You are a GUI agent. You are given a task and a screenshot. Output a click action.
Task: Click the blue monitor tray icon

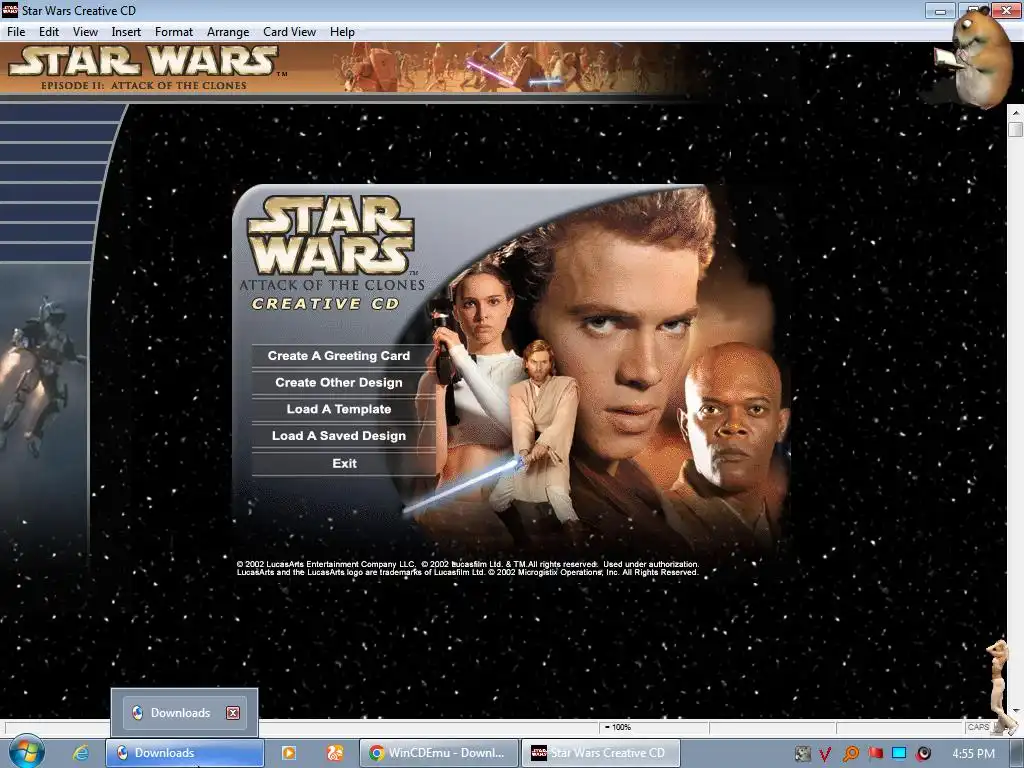899,754
